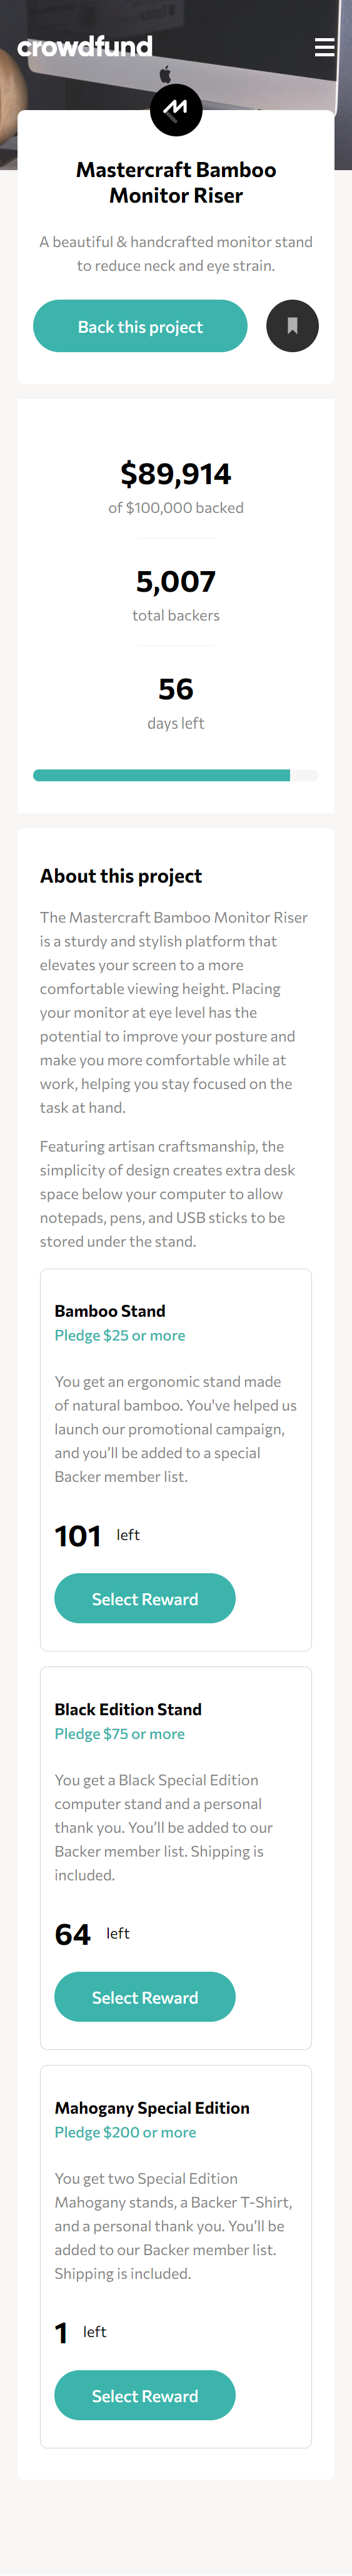Click the funding progress bar
The width and height of the screenshot is (352, 2576).
(176, 775)
